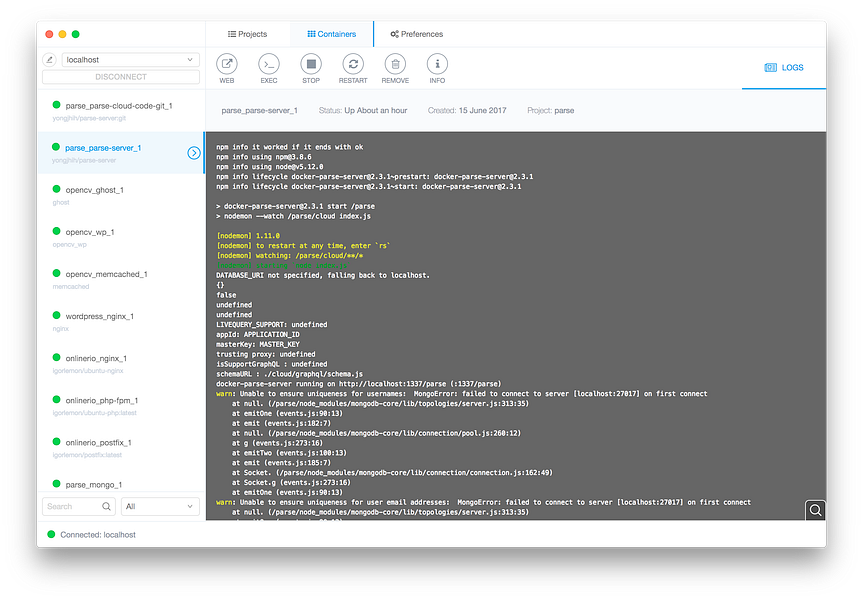Click 'npm info using npm@3.8.6' log line
This screenshot has height=600, width=863.
click(264, 157)
